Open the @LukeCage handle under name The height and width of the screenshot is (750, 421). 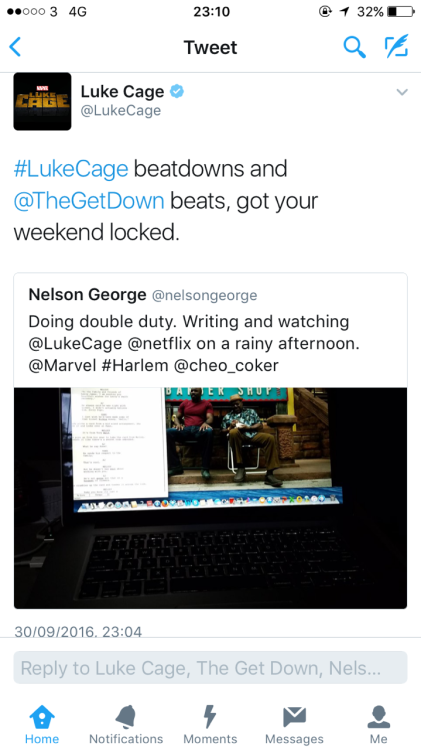(121, 110)
